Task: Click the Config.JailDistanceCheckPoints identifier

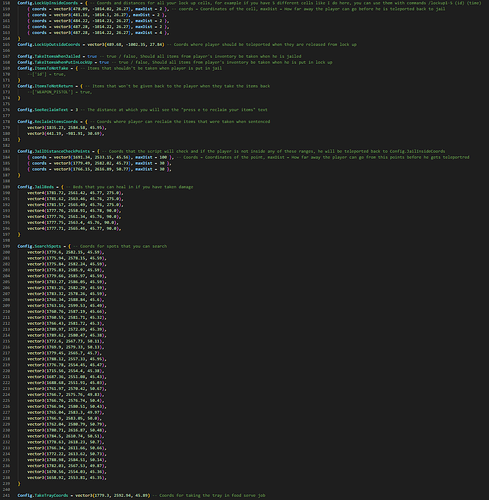Action: pos(53,151)
